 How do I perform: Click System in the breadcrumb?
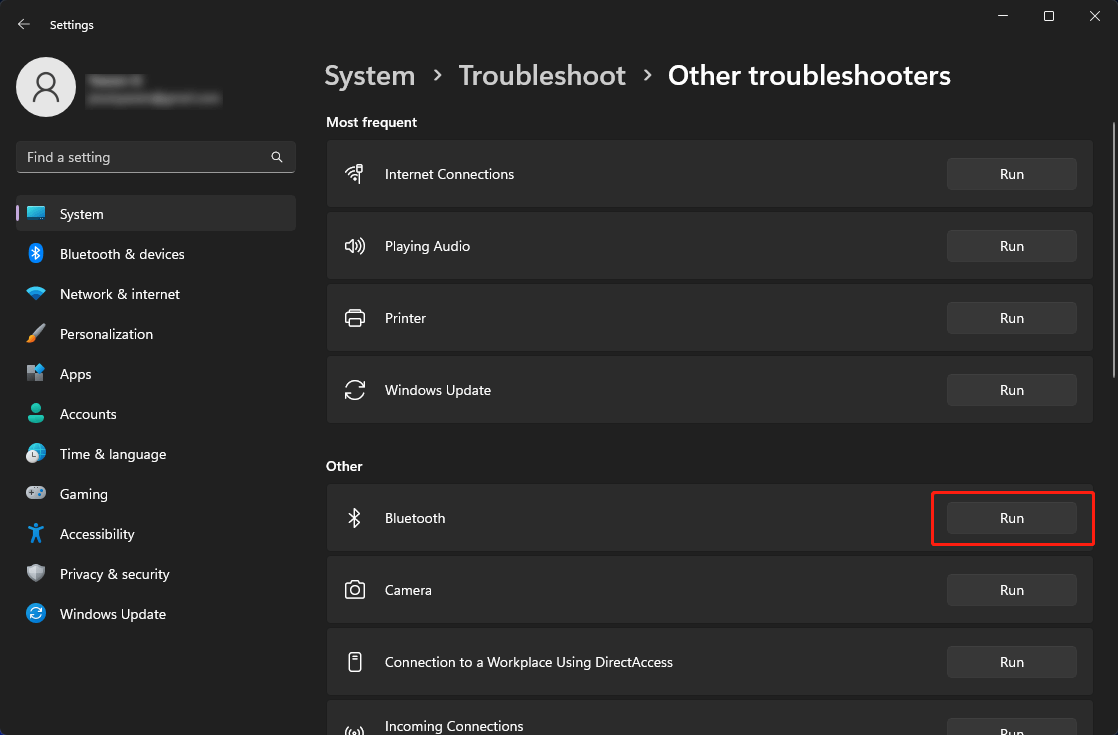coord(369,76)
